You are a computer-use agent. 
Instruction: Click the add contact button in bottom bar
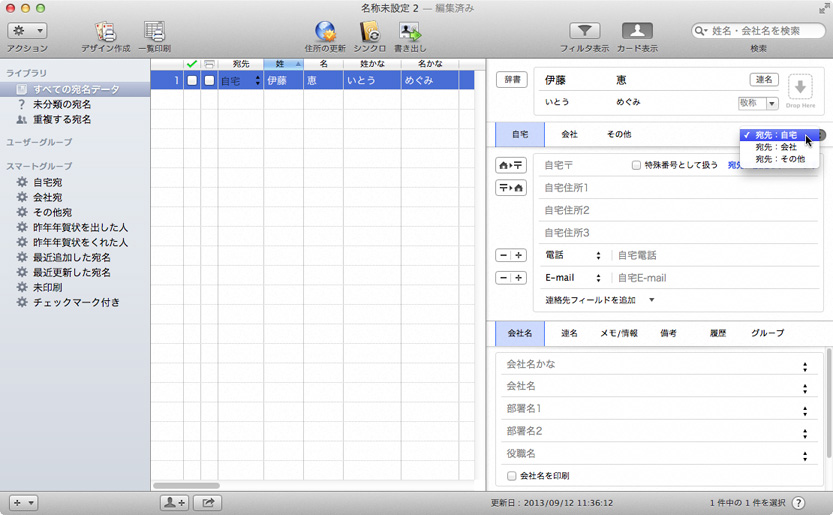[x=173, y=502]
